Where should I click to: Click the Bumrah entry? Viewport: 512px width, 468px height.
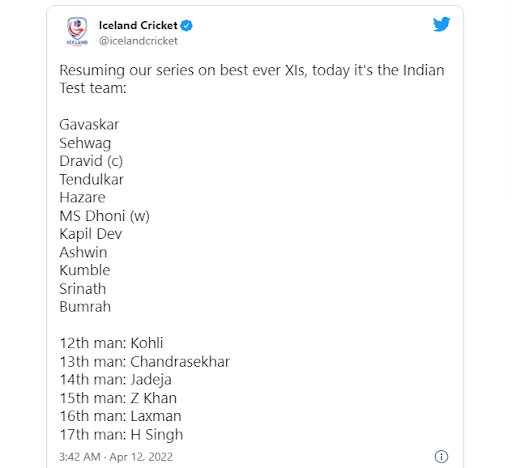point(85,307)
